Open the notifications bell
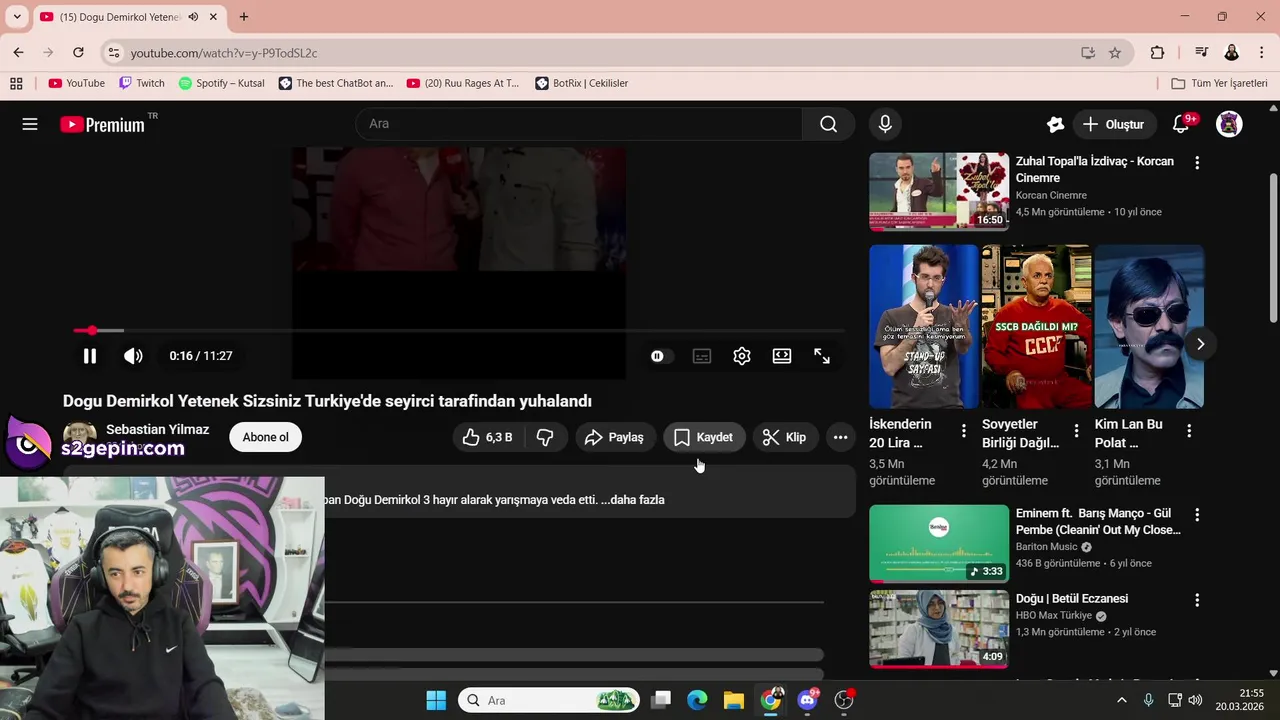1280x720 pixels. pyautogui.click(x=1181, y=124)
